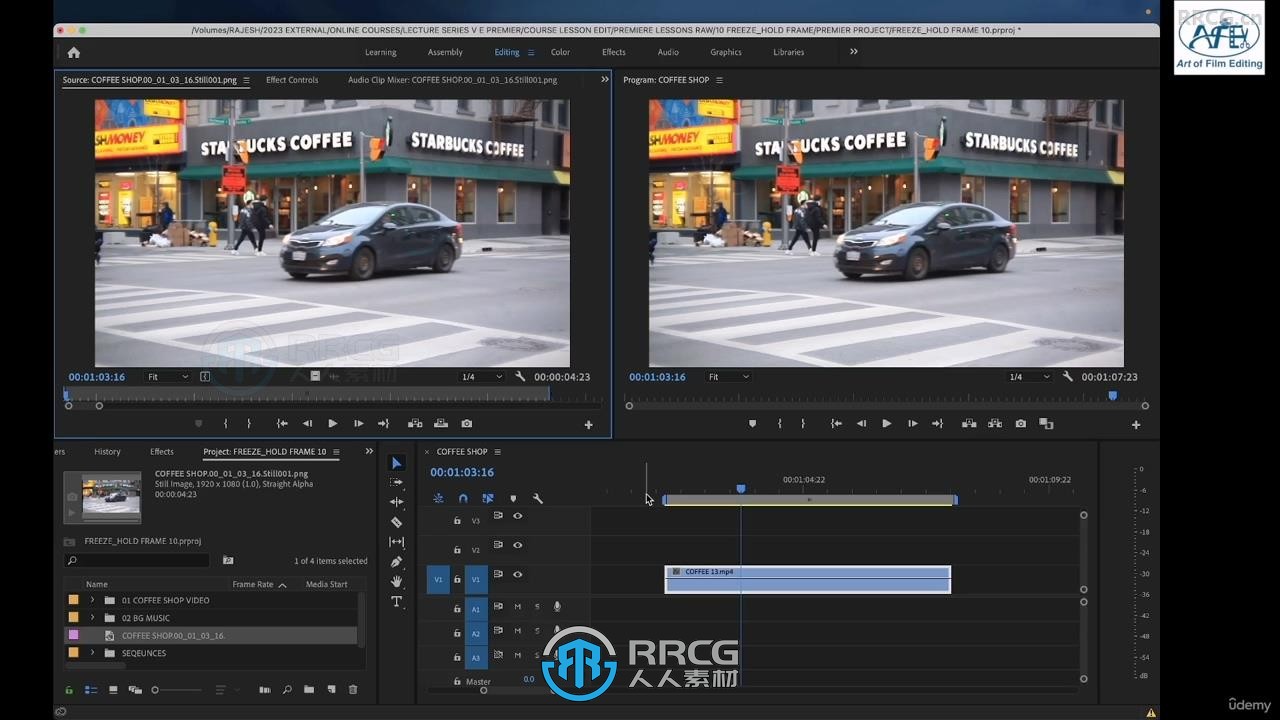1280x720 pixels.
Task: Open timeline display settings wrench
Action: tap(537, 498)
